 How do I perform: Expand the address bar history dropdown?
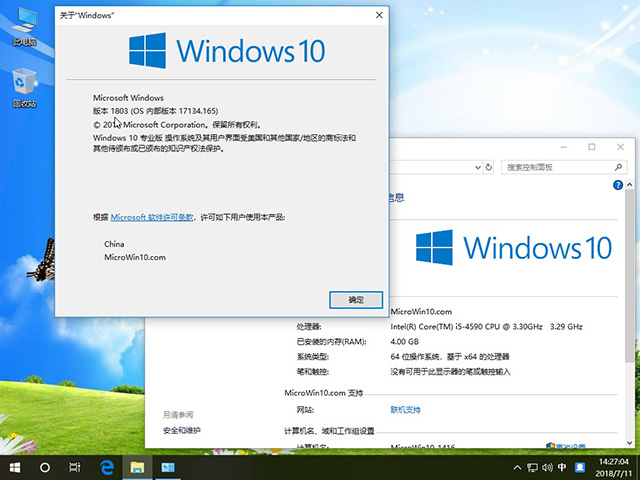(478, 167)
